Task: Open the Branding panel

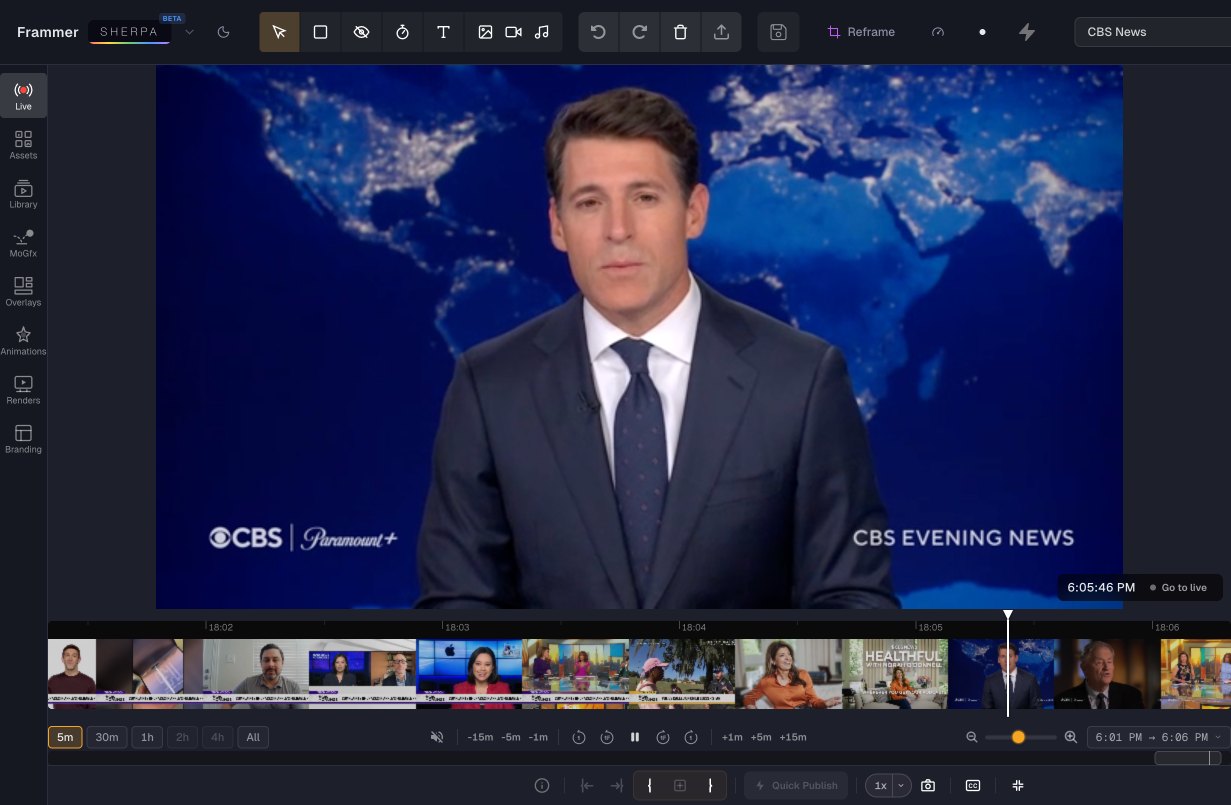Action: click(23, 439)
